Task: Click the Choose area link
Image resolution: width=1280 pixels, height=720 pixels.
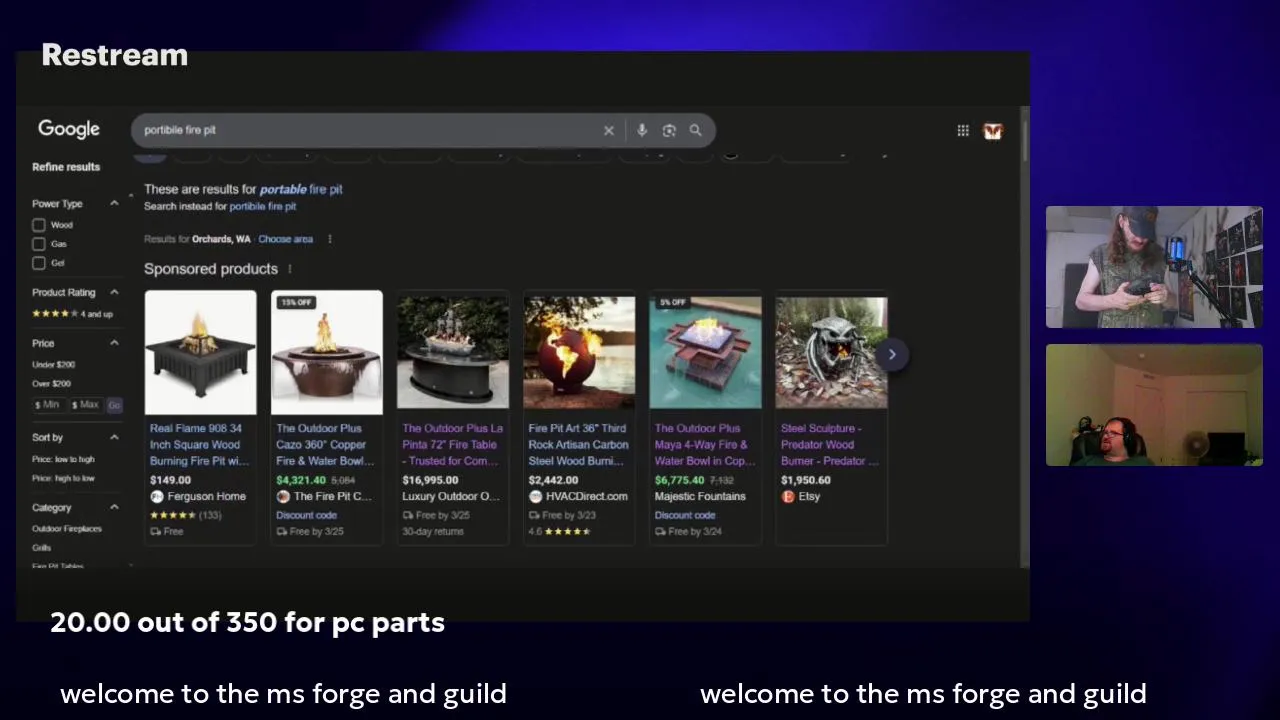Action: (x=285, y=239)
